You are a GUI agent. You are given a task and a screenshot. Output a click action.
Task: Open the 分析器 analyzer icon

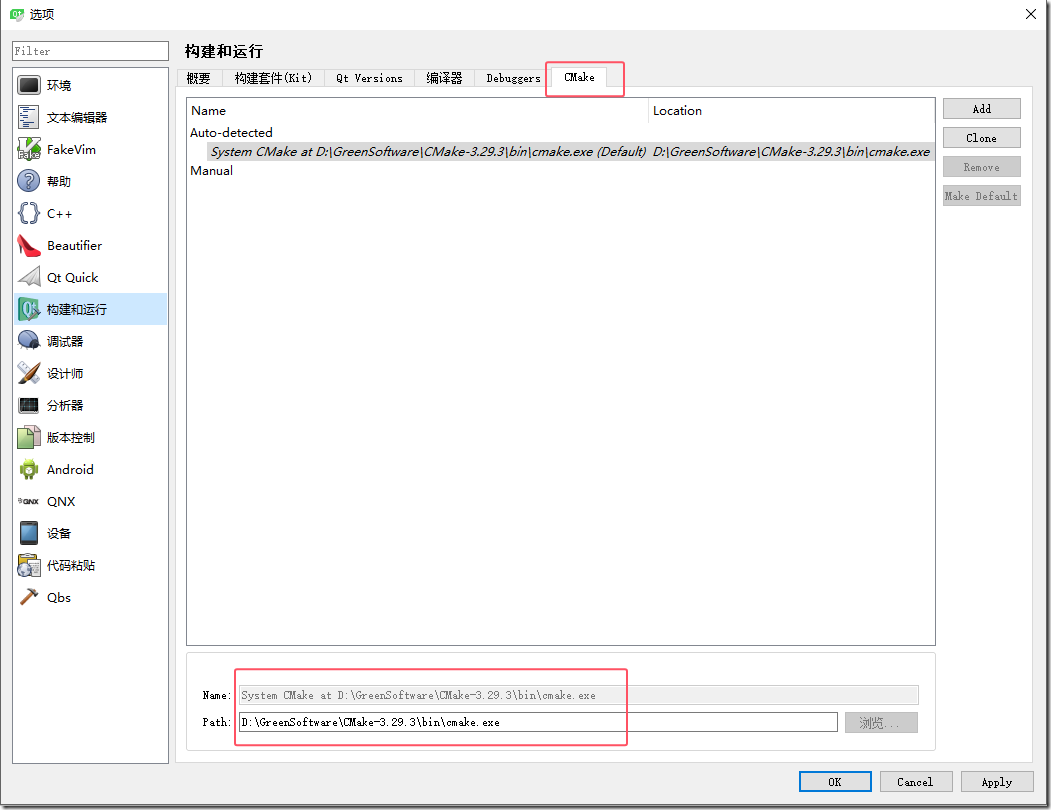point(29,405)
